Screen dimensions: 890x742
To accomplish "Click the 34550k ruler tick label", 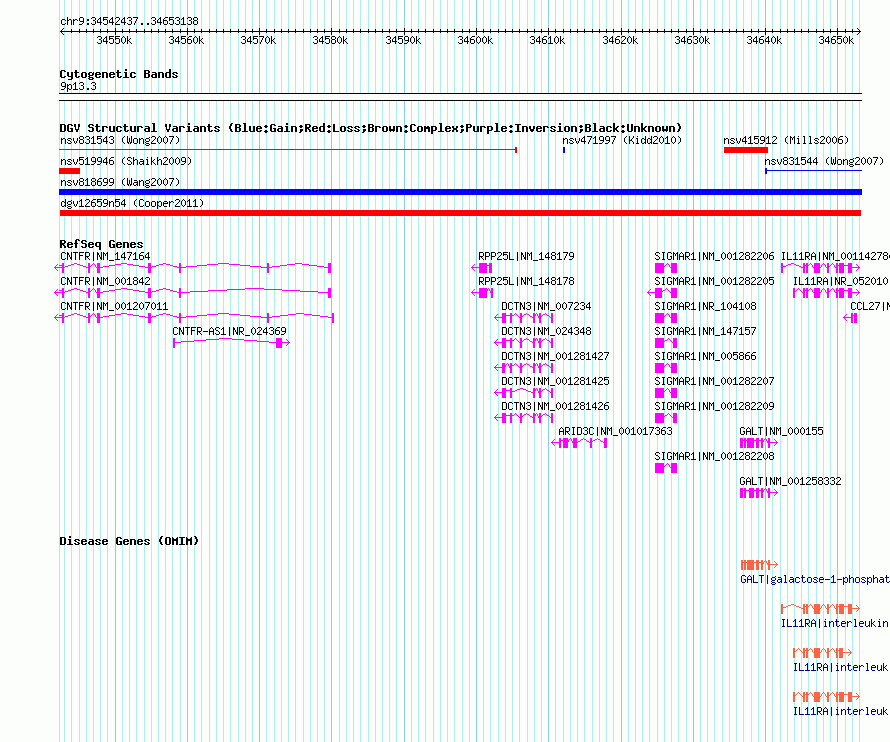I will tap(114, 40).
